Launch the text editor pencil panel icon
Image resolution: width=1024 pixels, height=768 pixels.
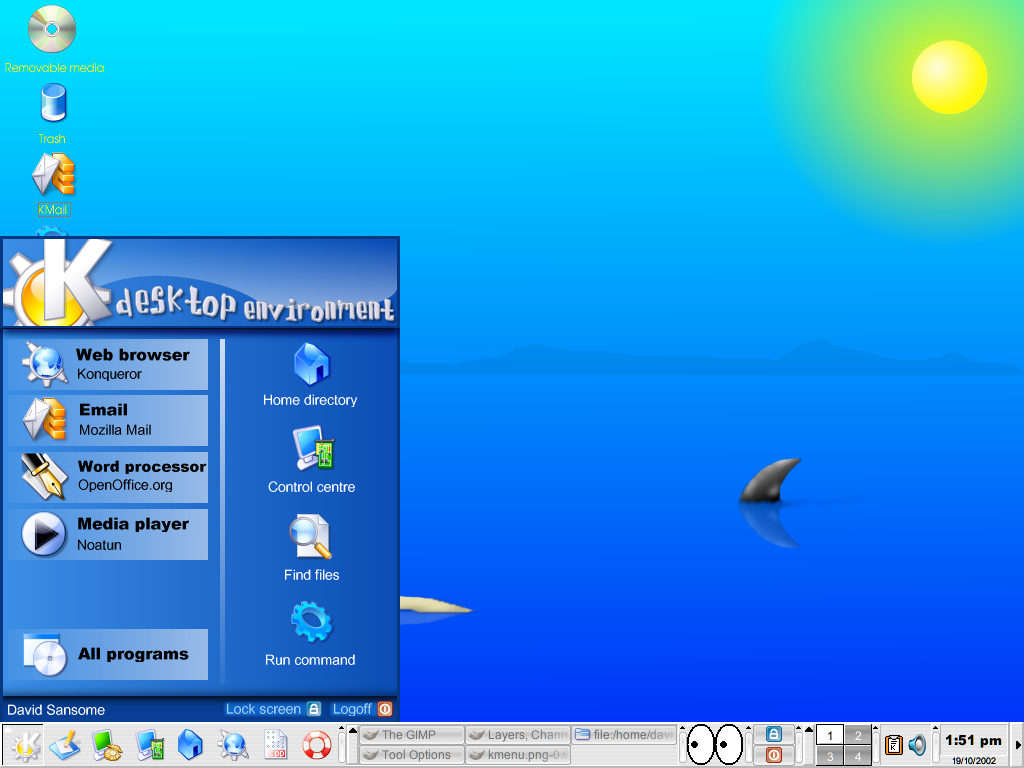point(65,745)
